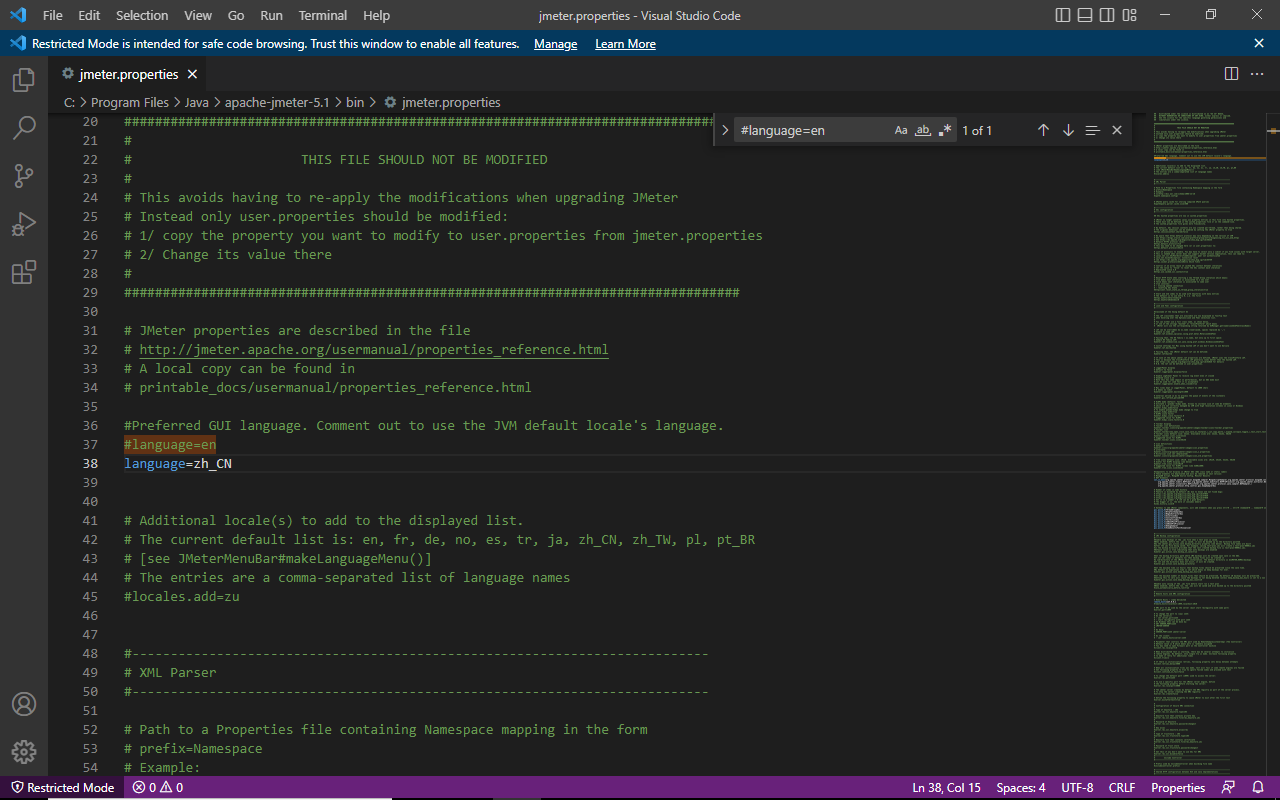The height and width of the screenshot is (800, 1280).
Task: Toggle Use Regular Expression in find
Action: tap(945, 130)
